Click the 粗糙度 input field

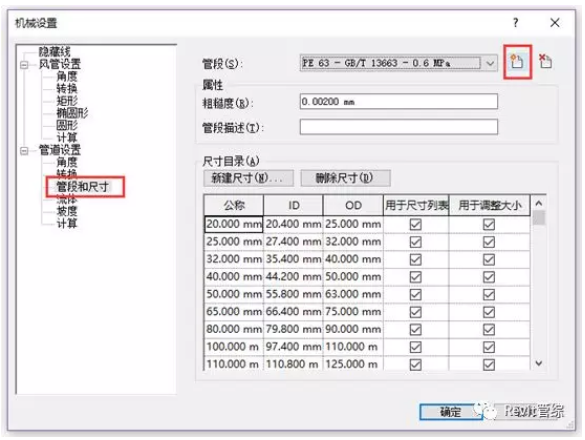point(398,102)
